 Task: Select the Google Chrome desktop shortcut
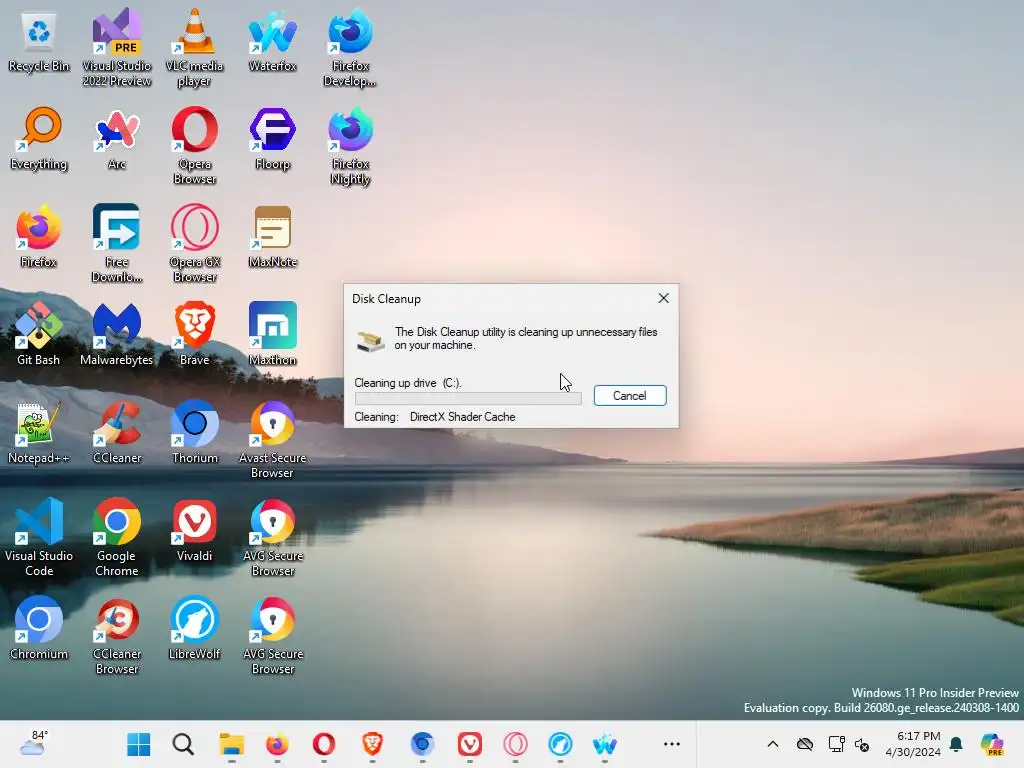click(117, 538)
